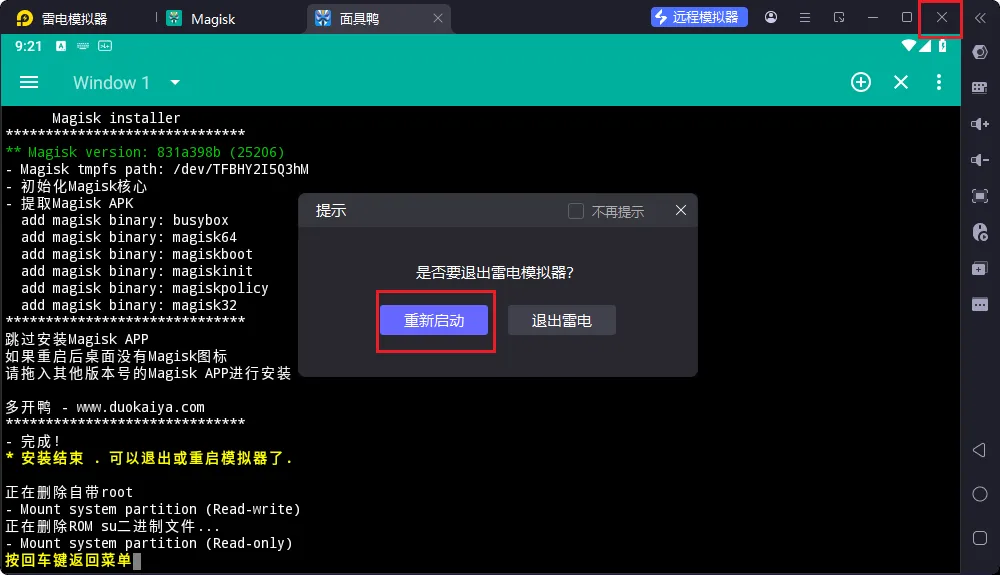Increase volume from the sidebar
The height and width of the screenshot is (575, 1000).
pos(980,124)
